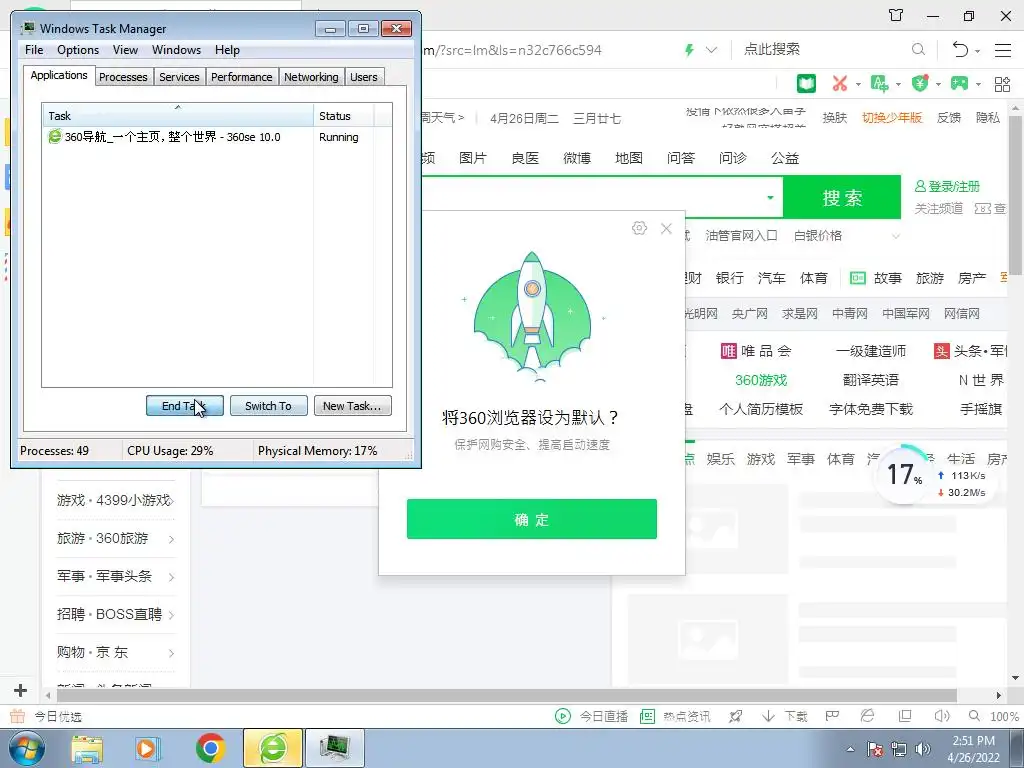Screen dimensions: 1024x768
Task: Switch to the Networking tab
Action: tap(311, 77)
